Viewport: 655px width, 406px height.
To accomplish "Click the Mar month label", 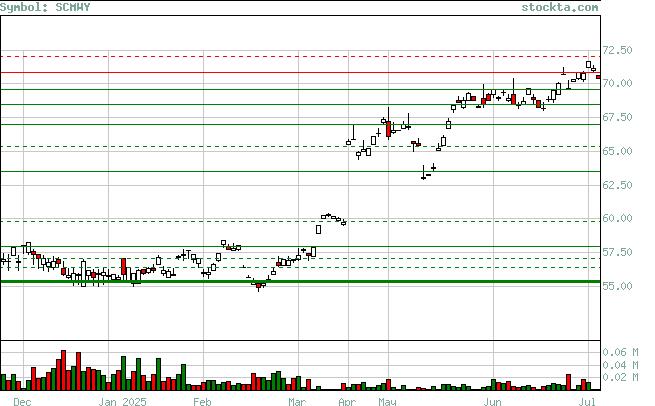I will coord(297,401).
